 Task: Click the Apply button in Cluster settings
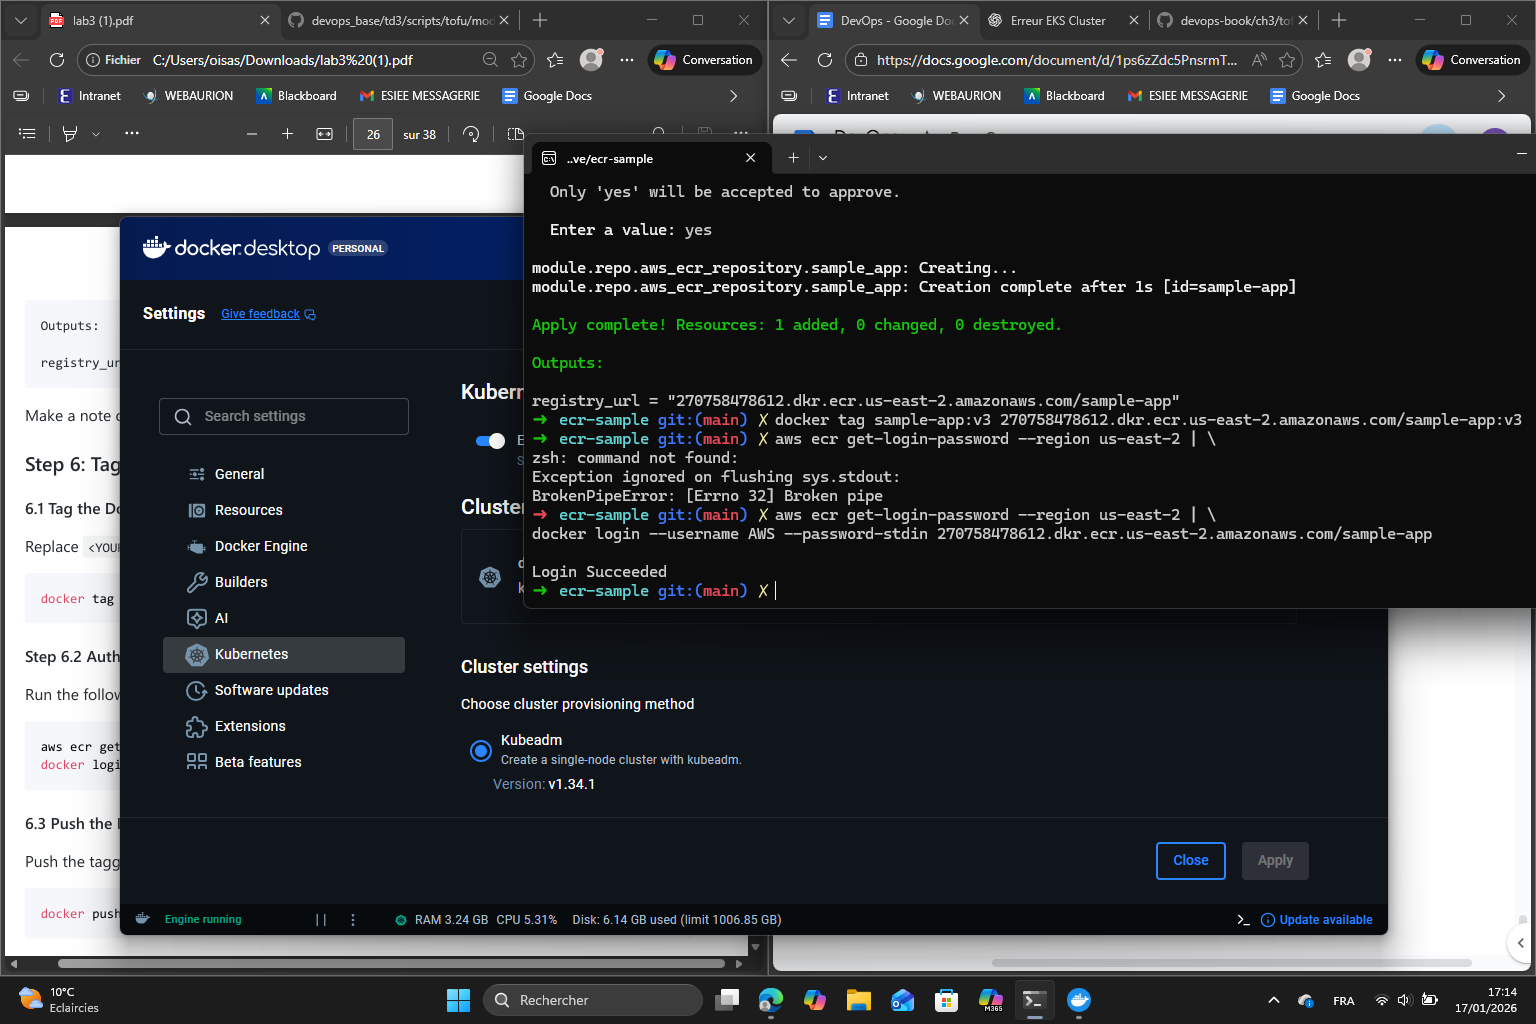1275,860
